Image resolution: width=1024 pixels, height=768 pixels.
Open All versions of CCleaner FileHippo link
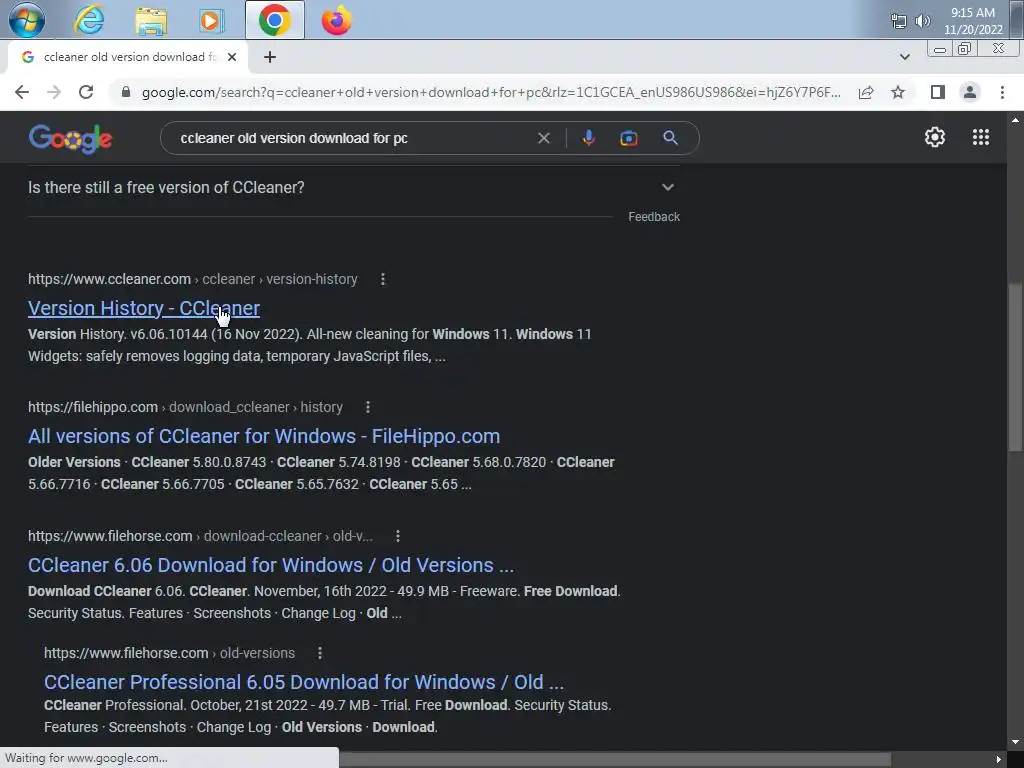tap(264, 436)
